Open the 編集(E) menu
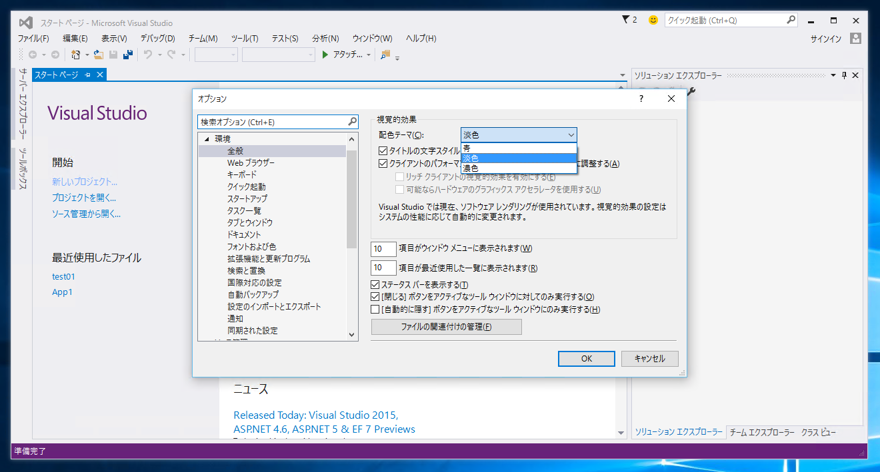 pyautogui.click(x=75, y=38)
